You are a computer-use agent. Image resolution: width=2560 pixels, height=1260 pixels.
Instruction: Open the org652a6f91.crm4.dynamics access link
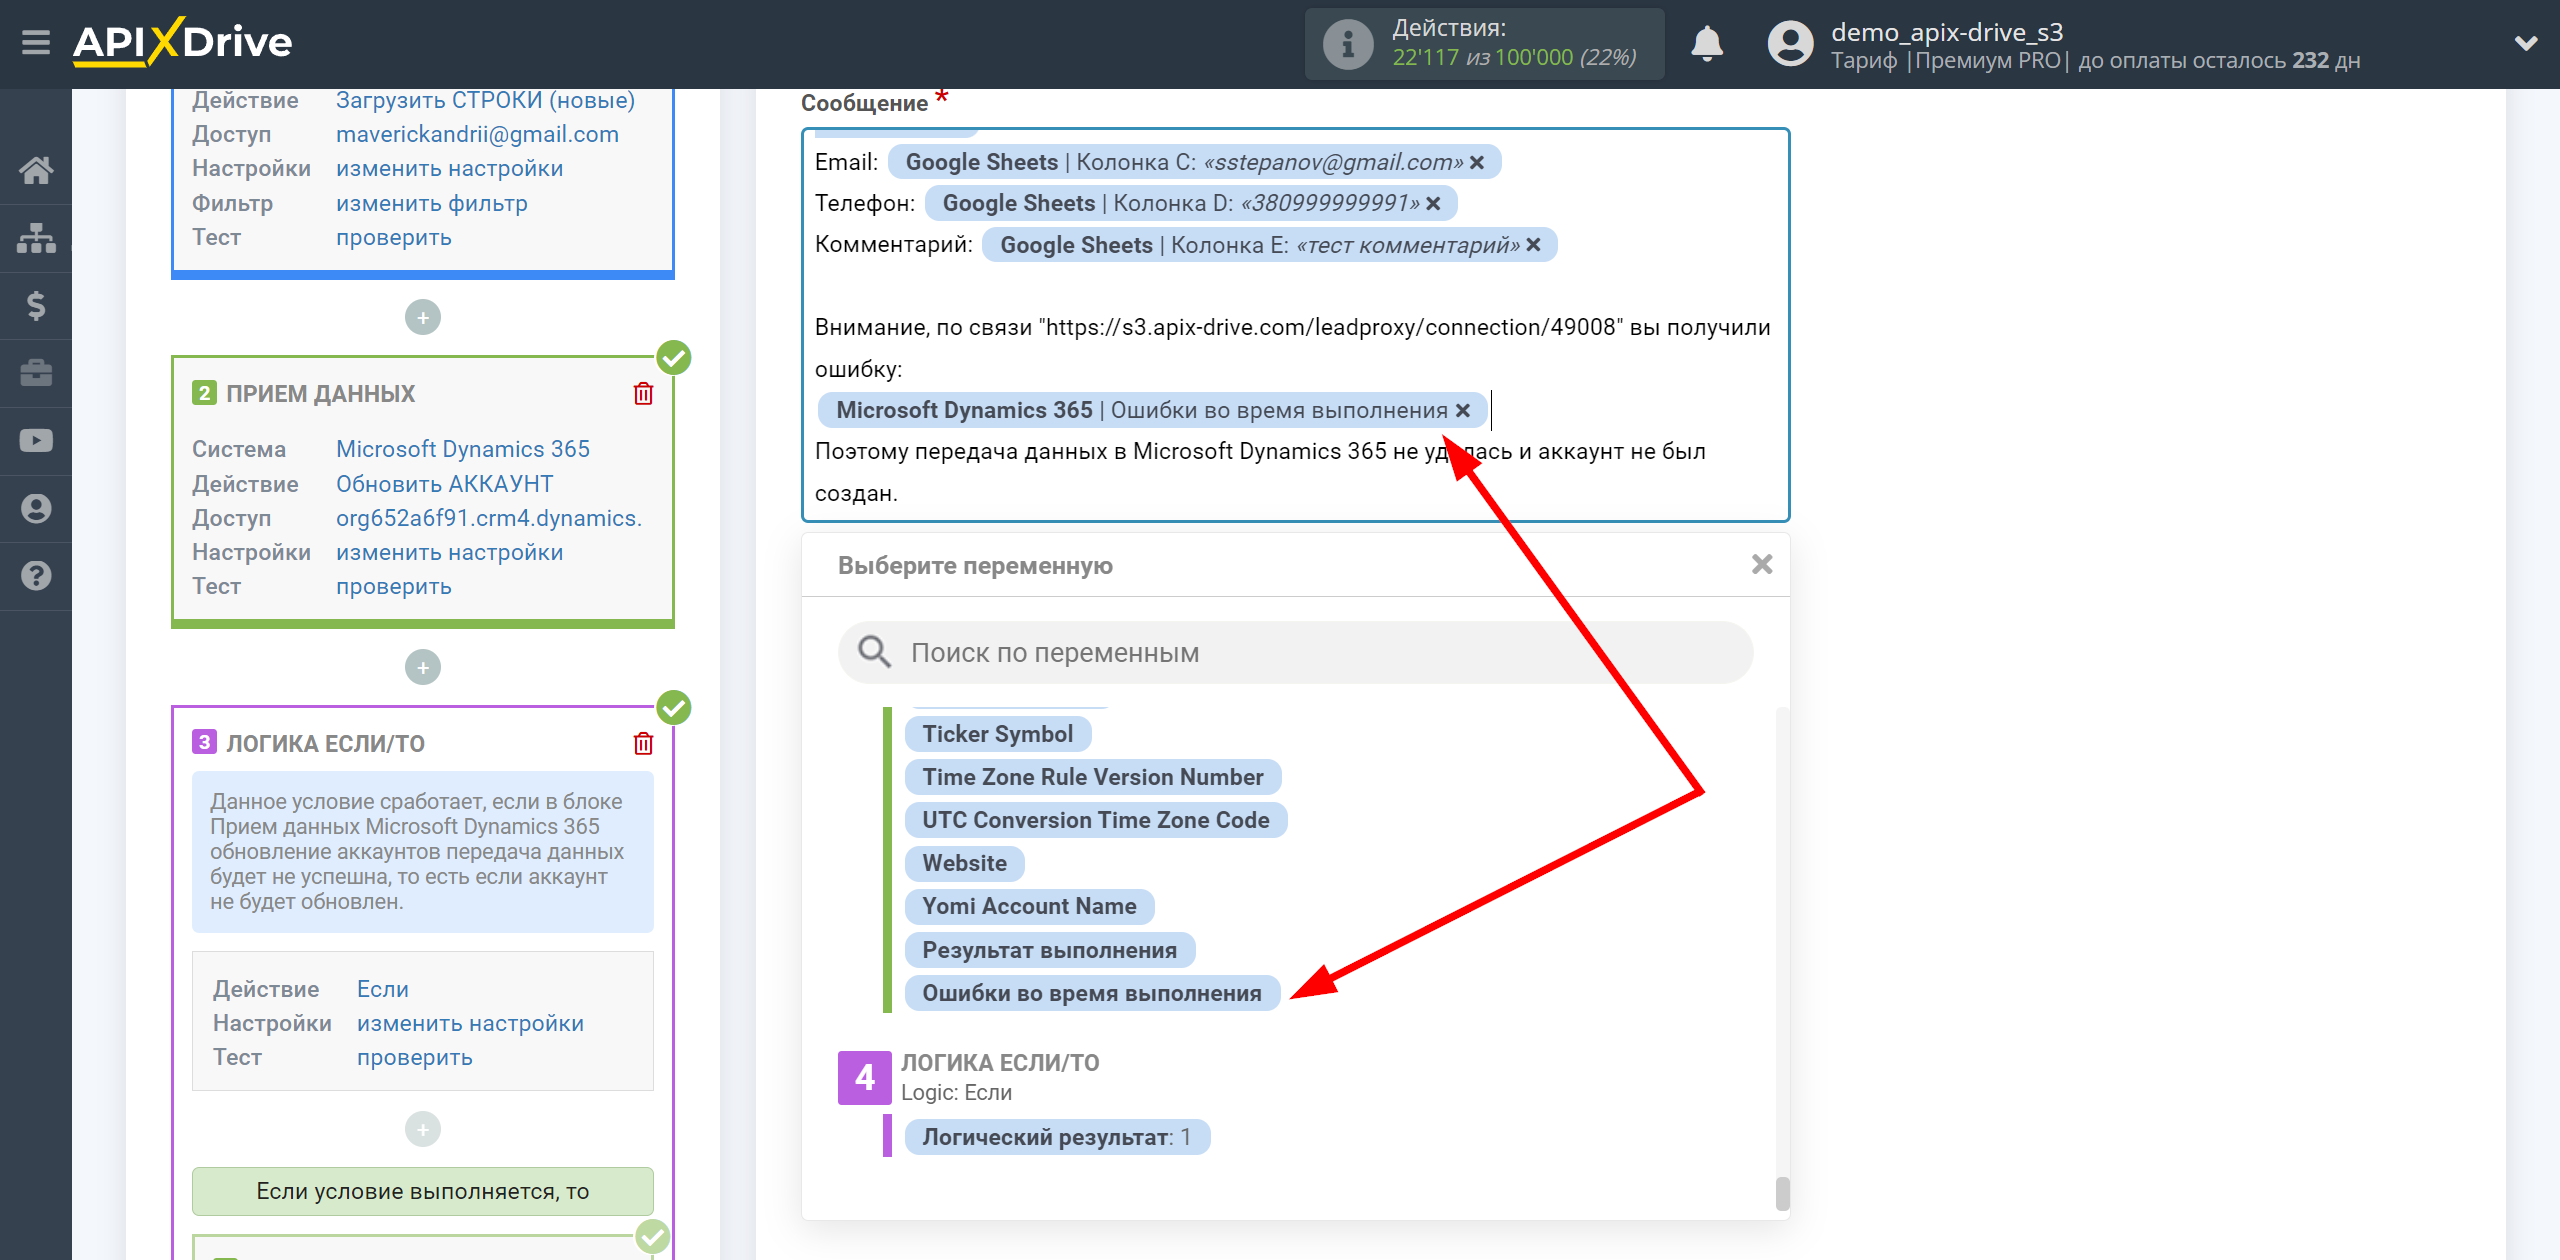[488, 519]
